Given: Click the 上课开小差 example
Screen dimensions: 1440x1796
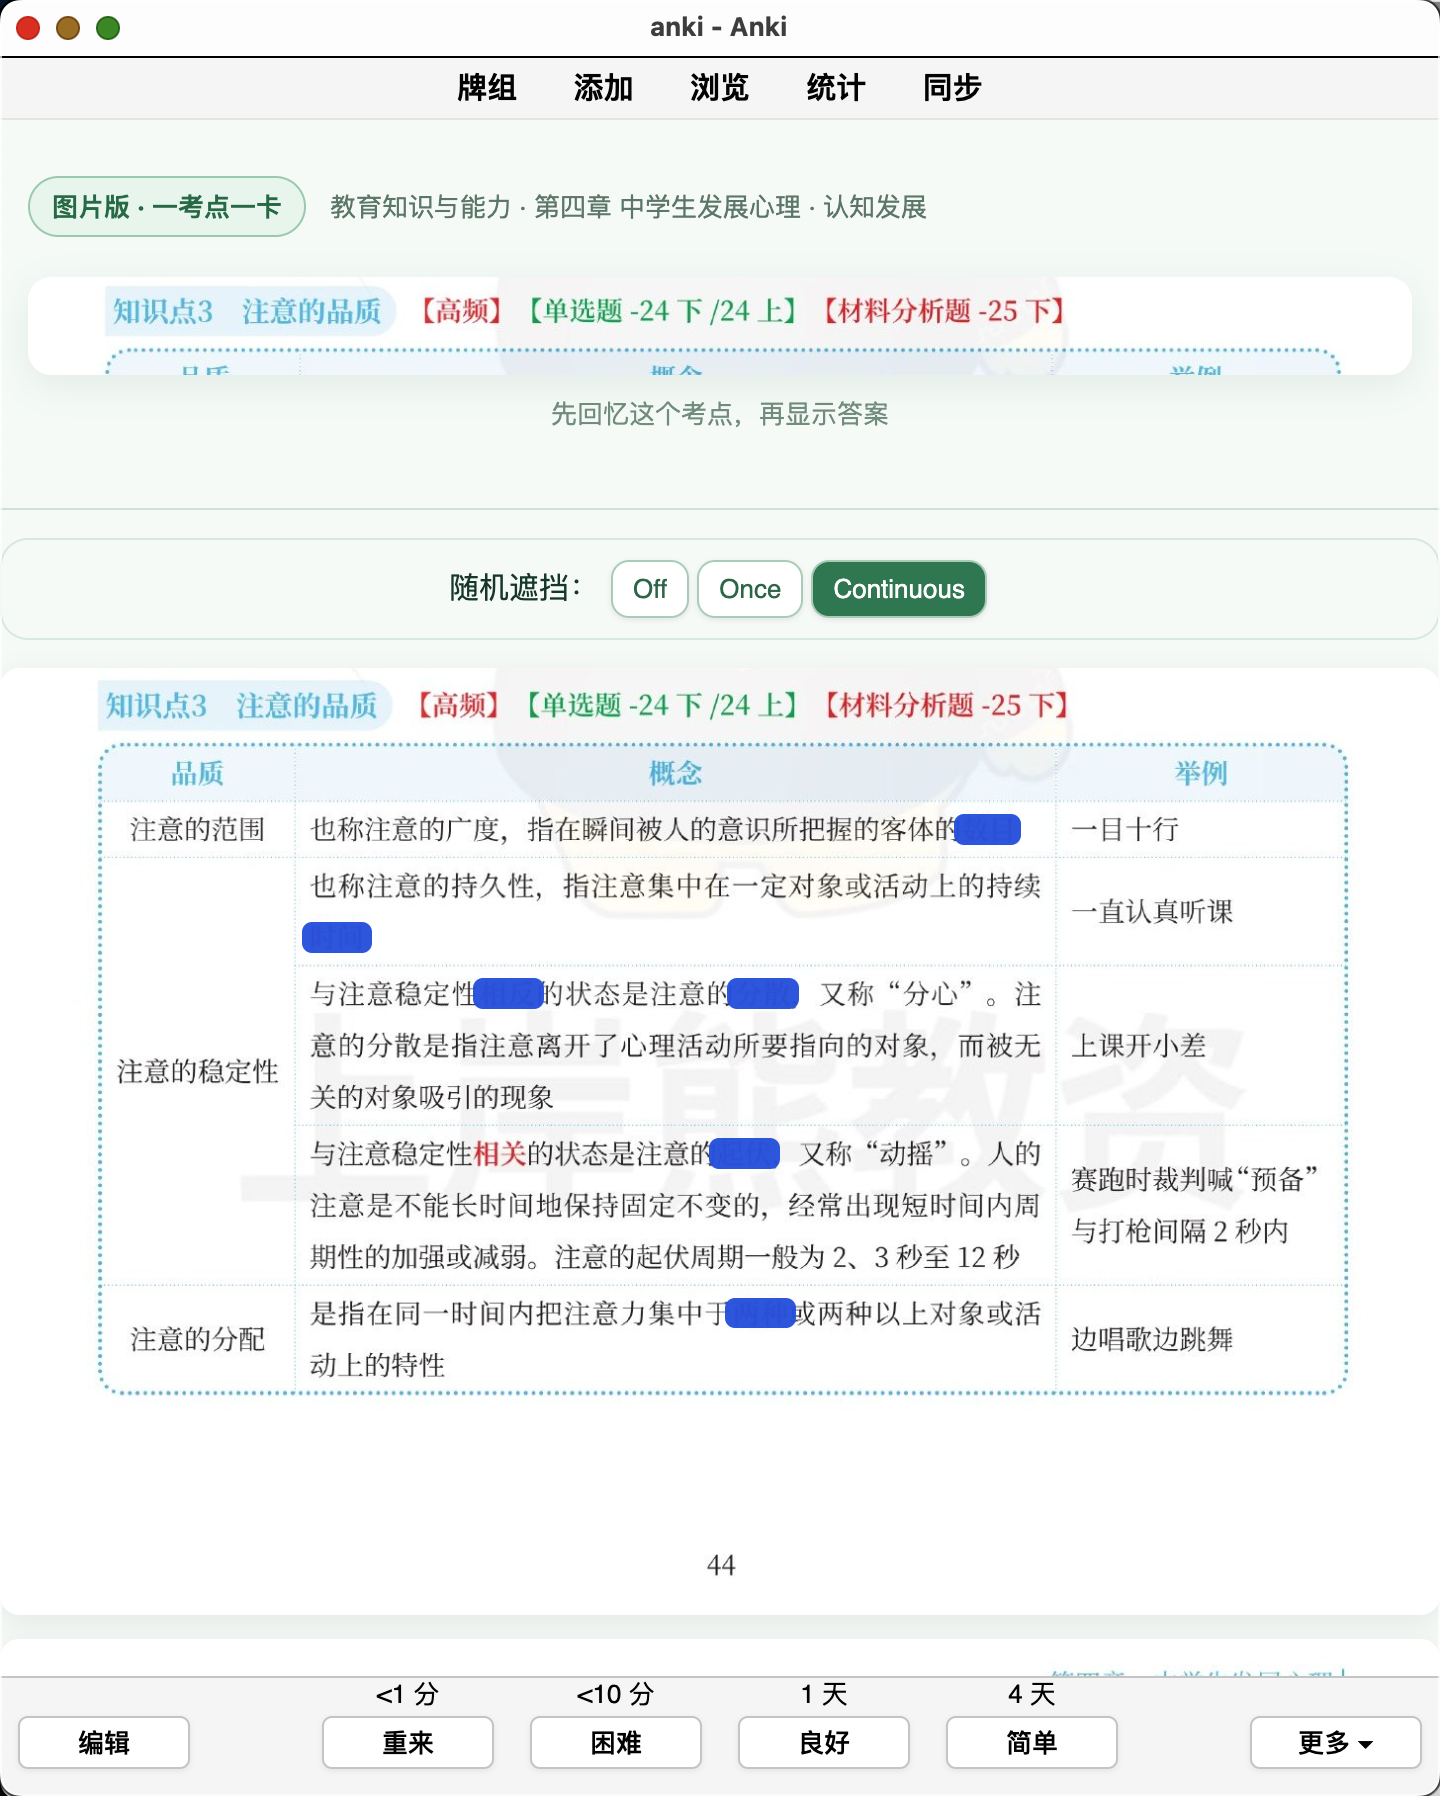Looking at the screenshot, I should [x=1139, y=1046].
